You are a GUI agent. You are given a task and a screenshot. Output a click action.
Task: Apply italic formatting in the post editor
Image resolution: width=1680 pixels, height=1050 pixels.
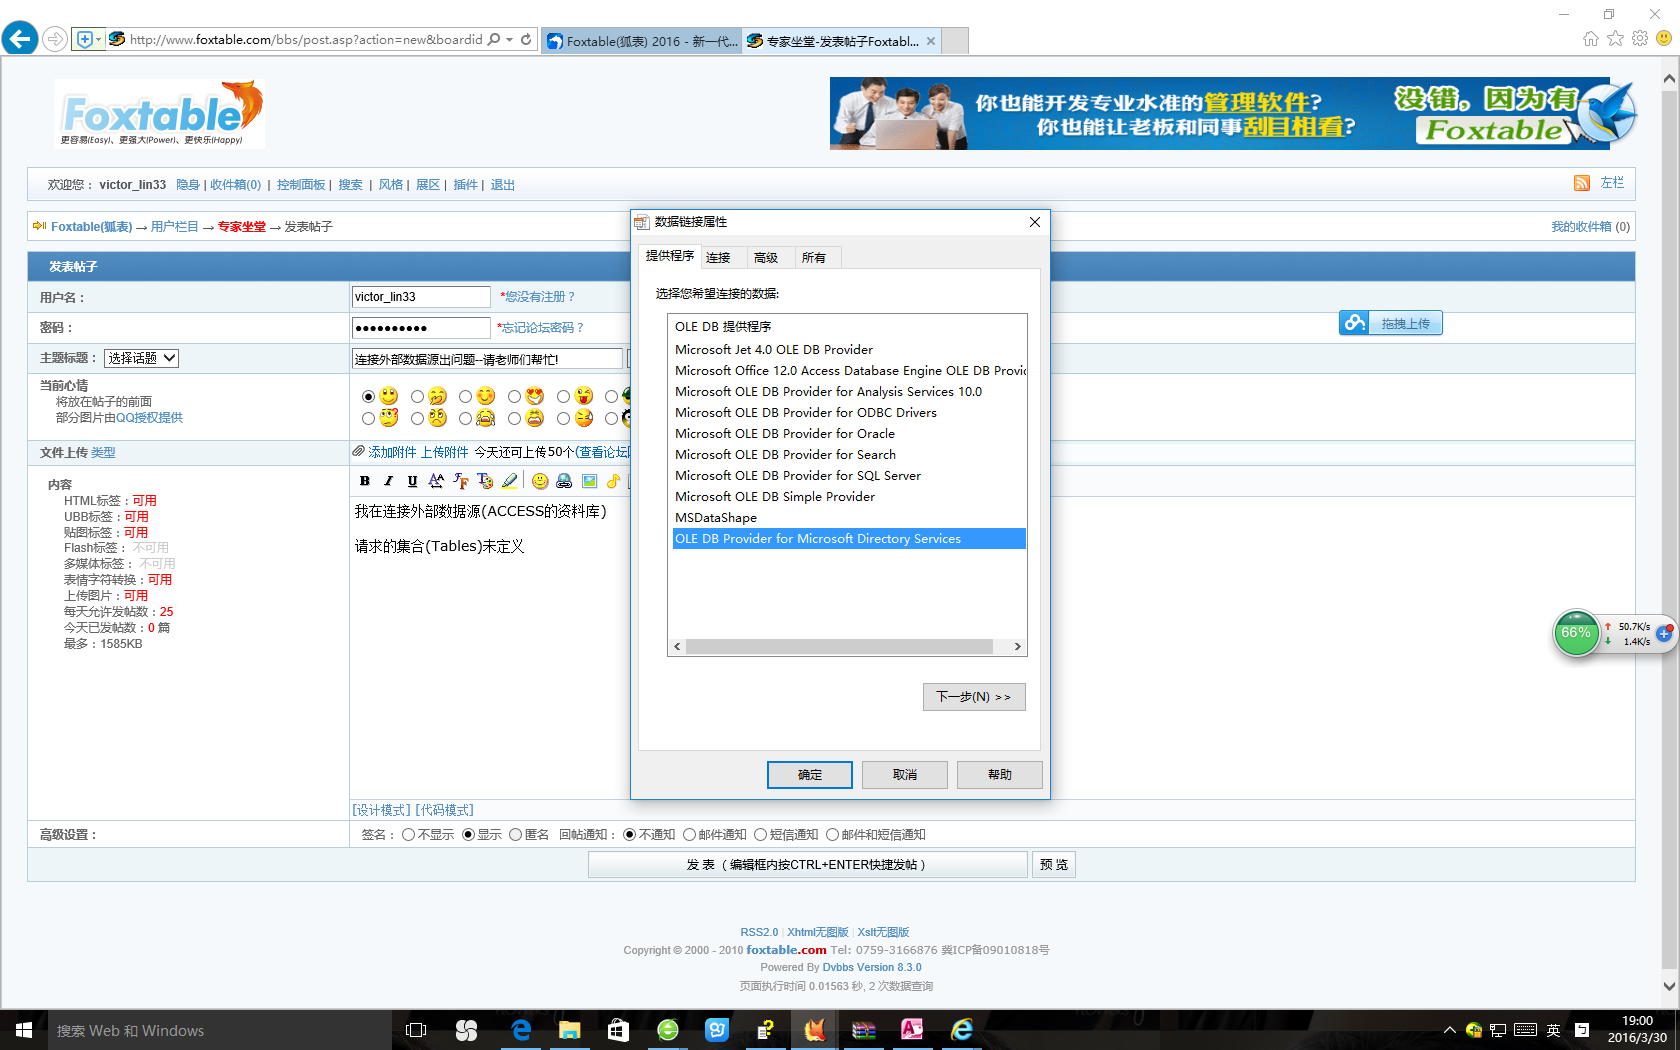tap(389, 481)
